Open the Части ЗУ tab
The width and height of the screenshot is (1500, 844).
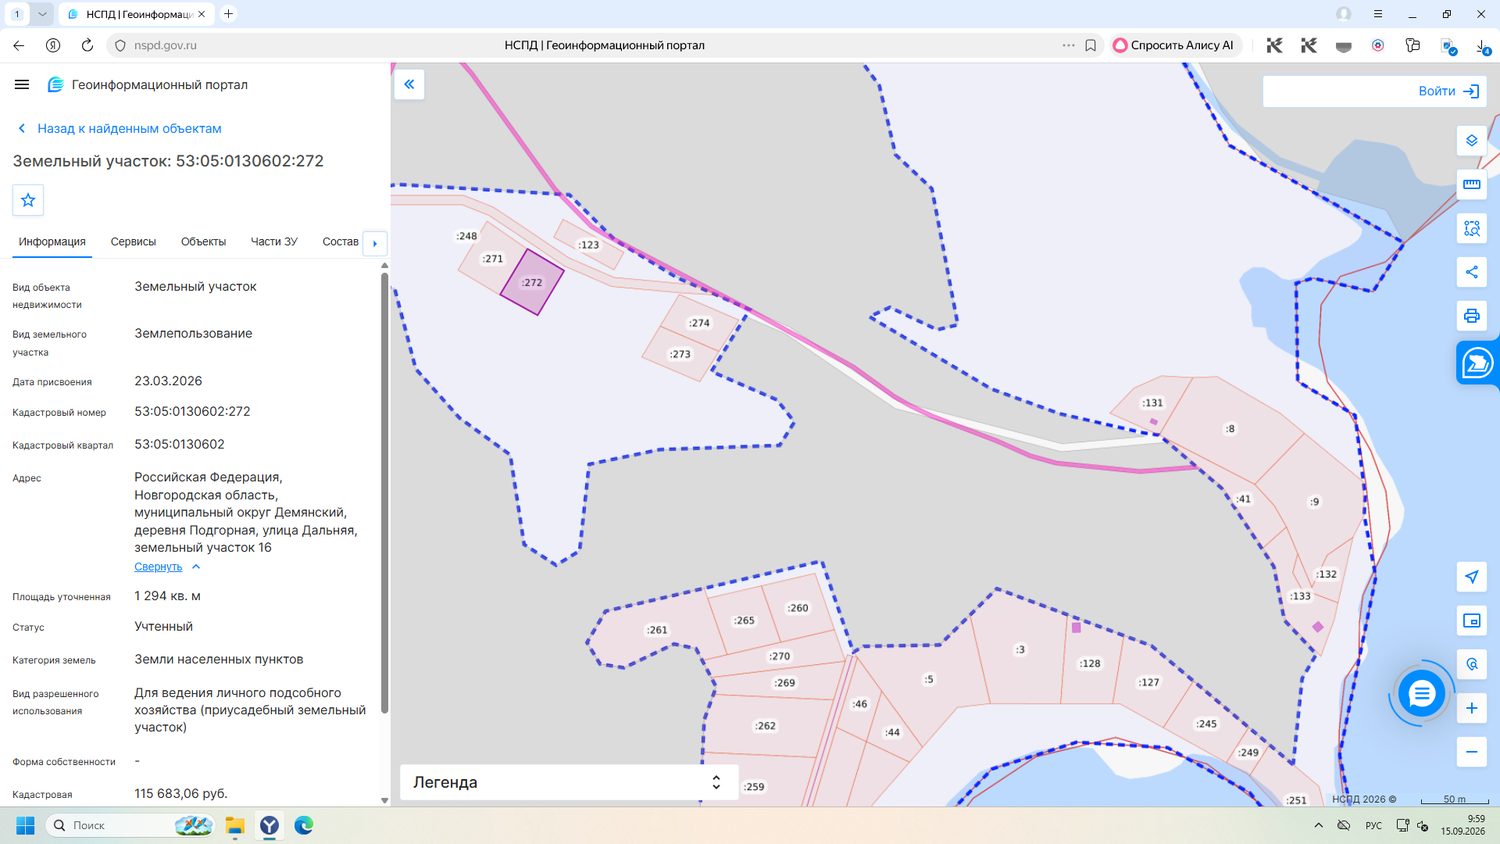(274, 242)
